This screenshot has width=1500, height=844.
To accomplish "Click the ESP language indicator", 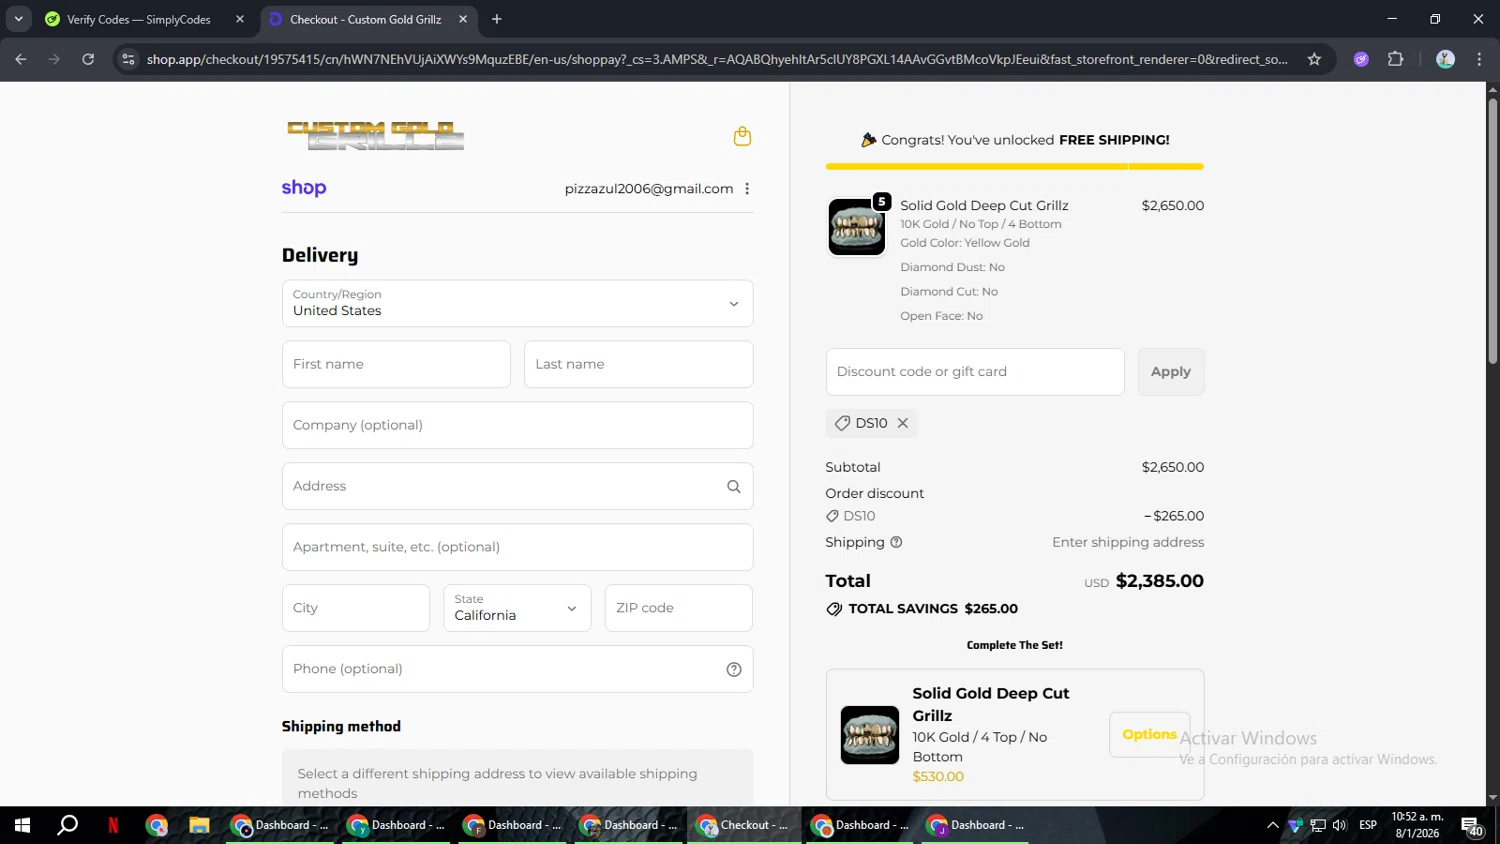I will pyautogui.click(x=1368, y=826).
